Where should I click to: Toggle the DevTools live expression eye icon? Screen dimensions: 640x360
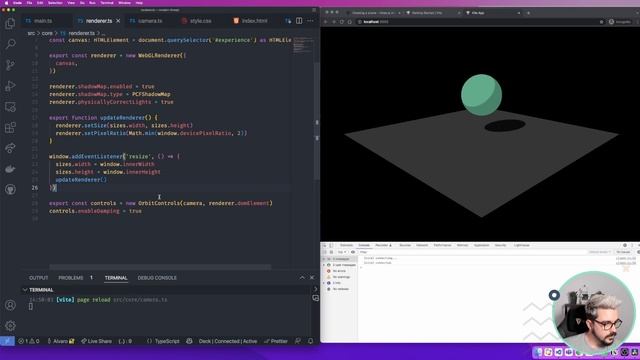353,252
